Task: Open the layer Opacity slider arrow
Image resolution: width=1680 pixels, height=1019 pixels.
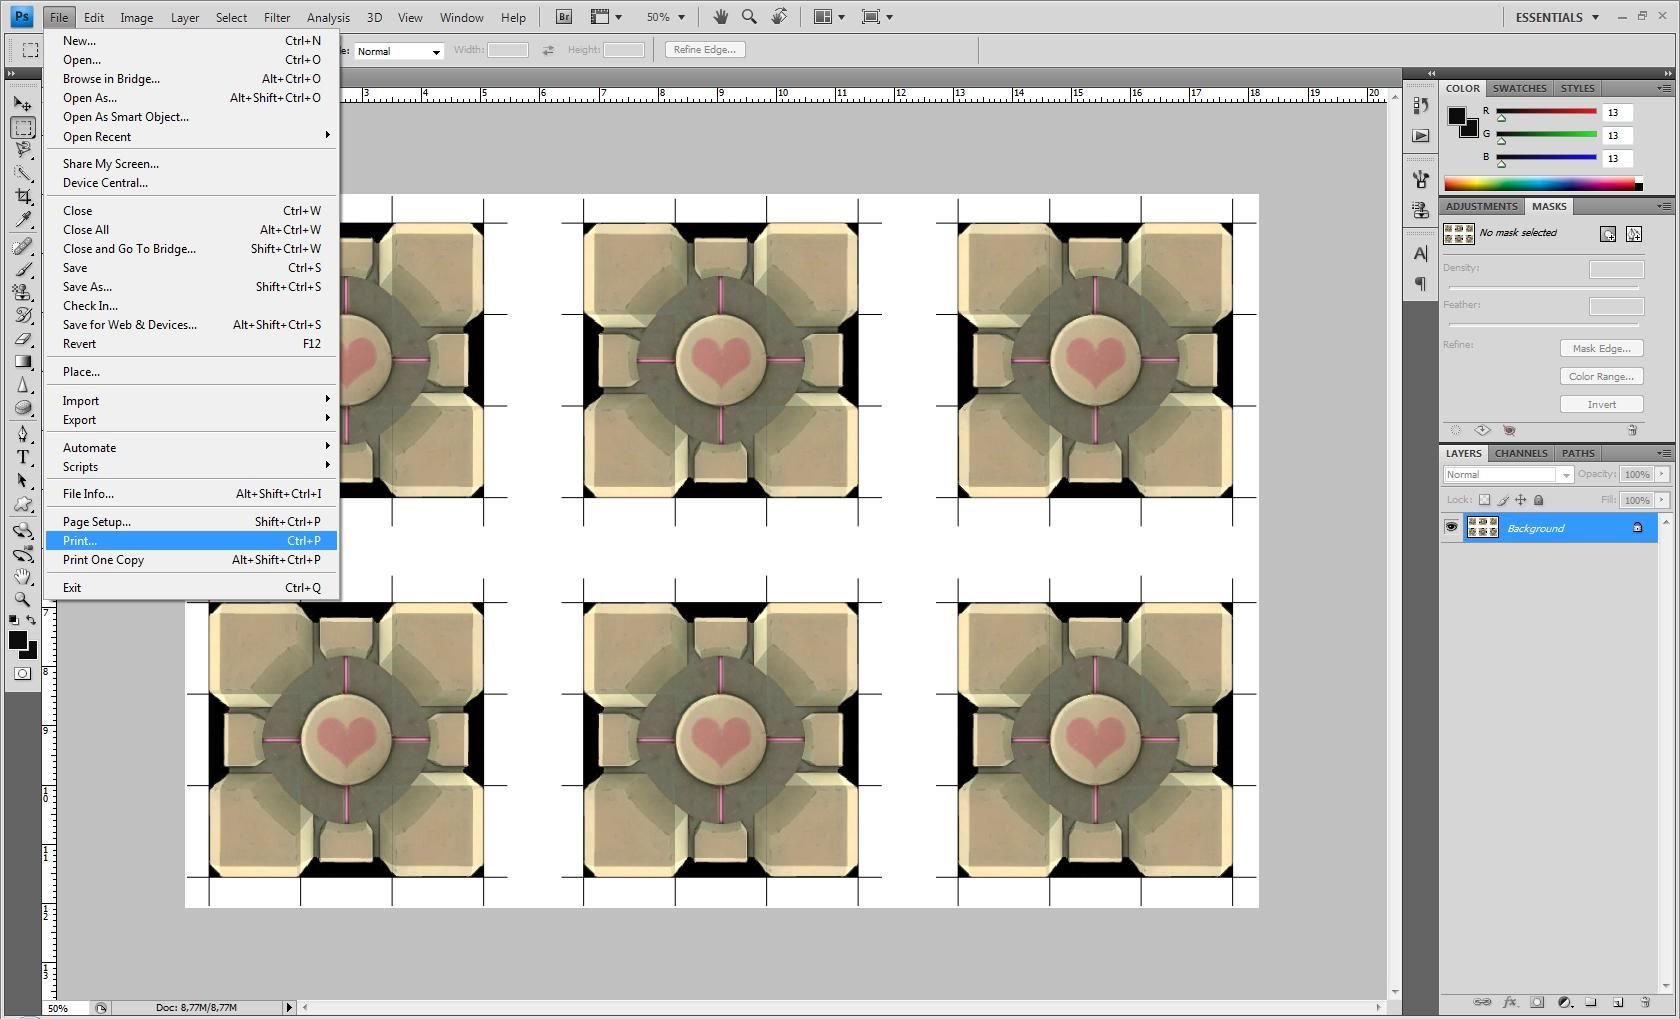Action: tap(1662, 474)
